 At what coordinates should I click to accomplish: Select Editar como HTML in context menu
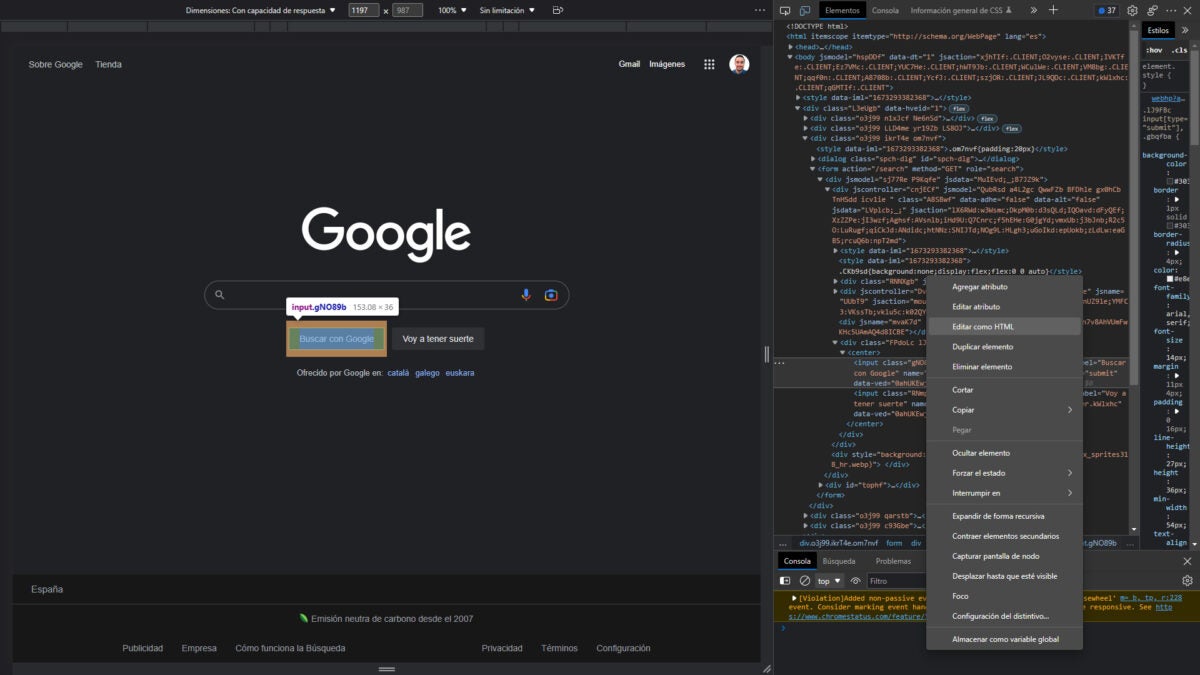(x=982, y=327)
